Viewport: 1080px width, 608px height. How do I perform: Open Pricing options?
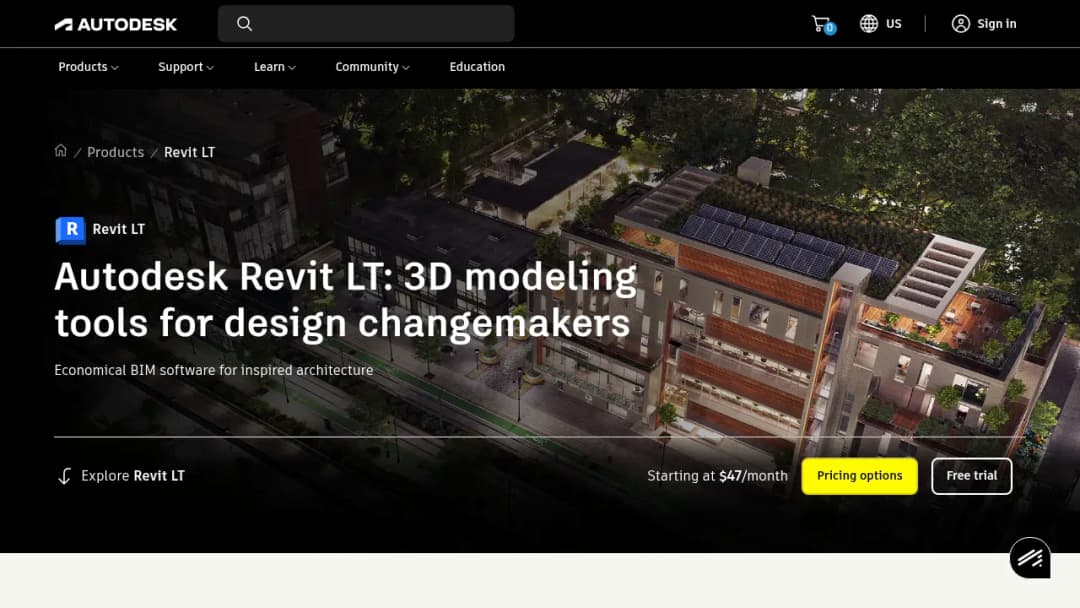point(859,476)
